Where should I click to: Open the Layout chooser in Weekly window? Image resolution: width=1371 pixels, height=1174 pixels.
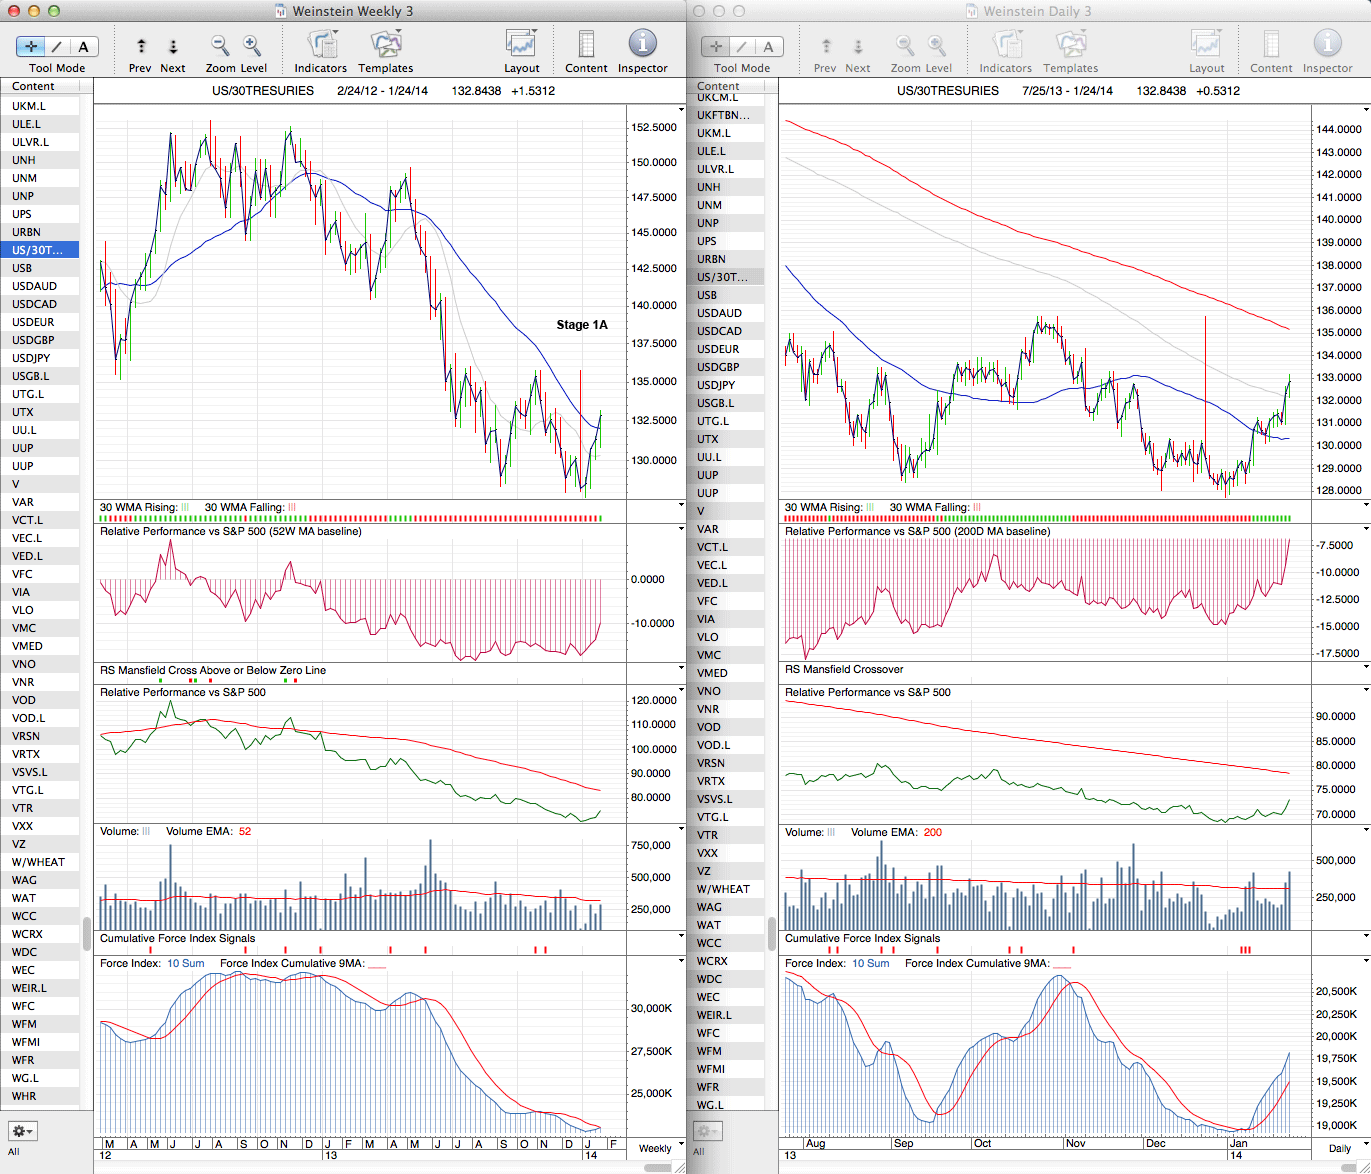pos(521,46)
